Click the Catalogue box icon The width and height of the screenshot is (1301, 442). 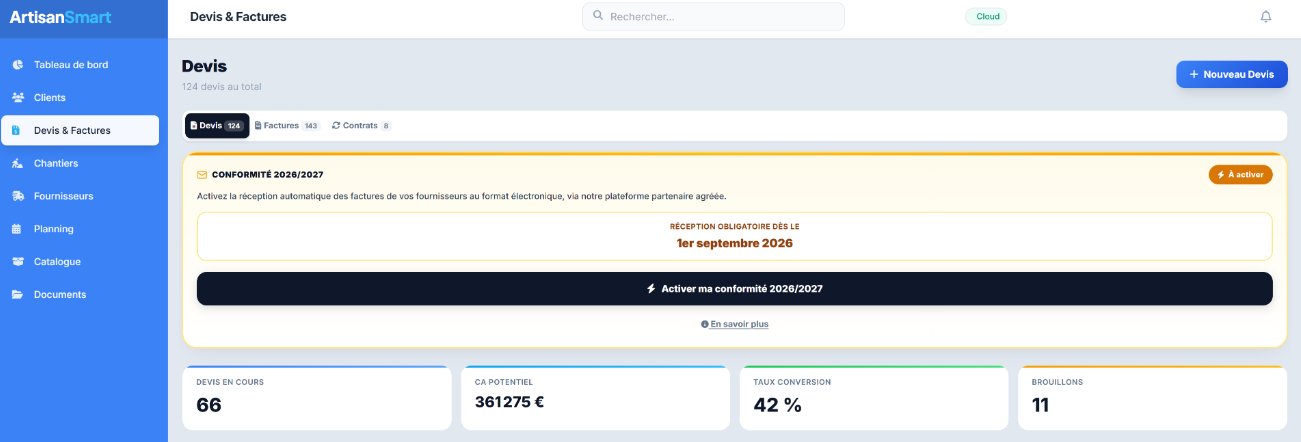[x=18, y=262]
